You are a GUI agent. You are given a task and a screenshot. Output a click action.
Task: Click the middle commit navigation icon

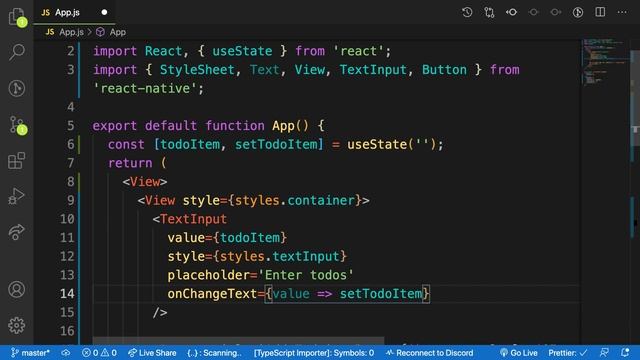(533, 12)
